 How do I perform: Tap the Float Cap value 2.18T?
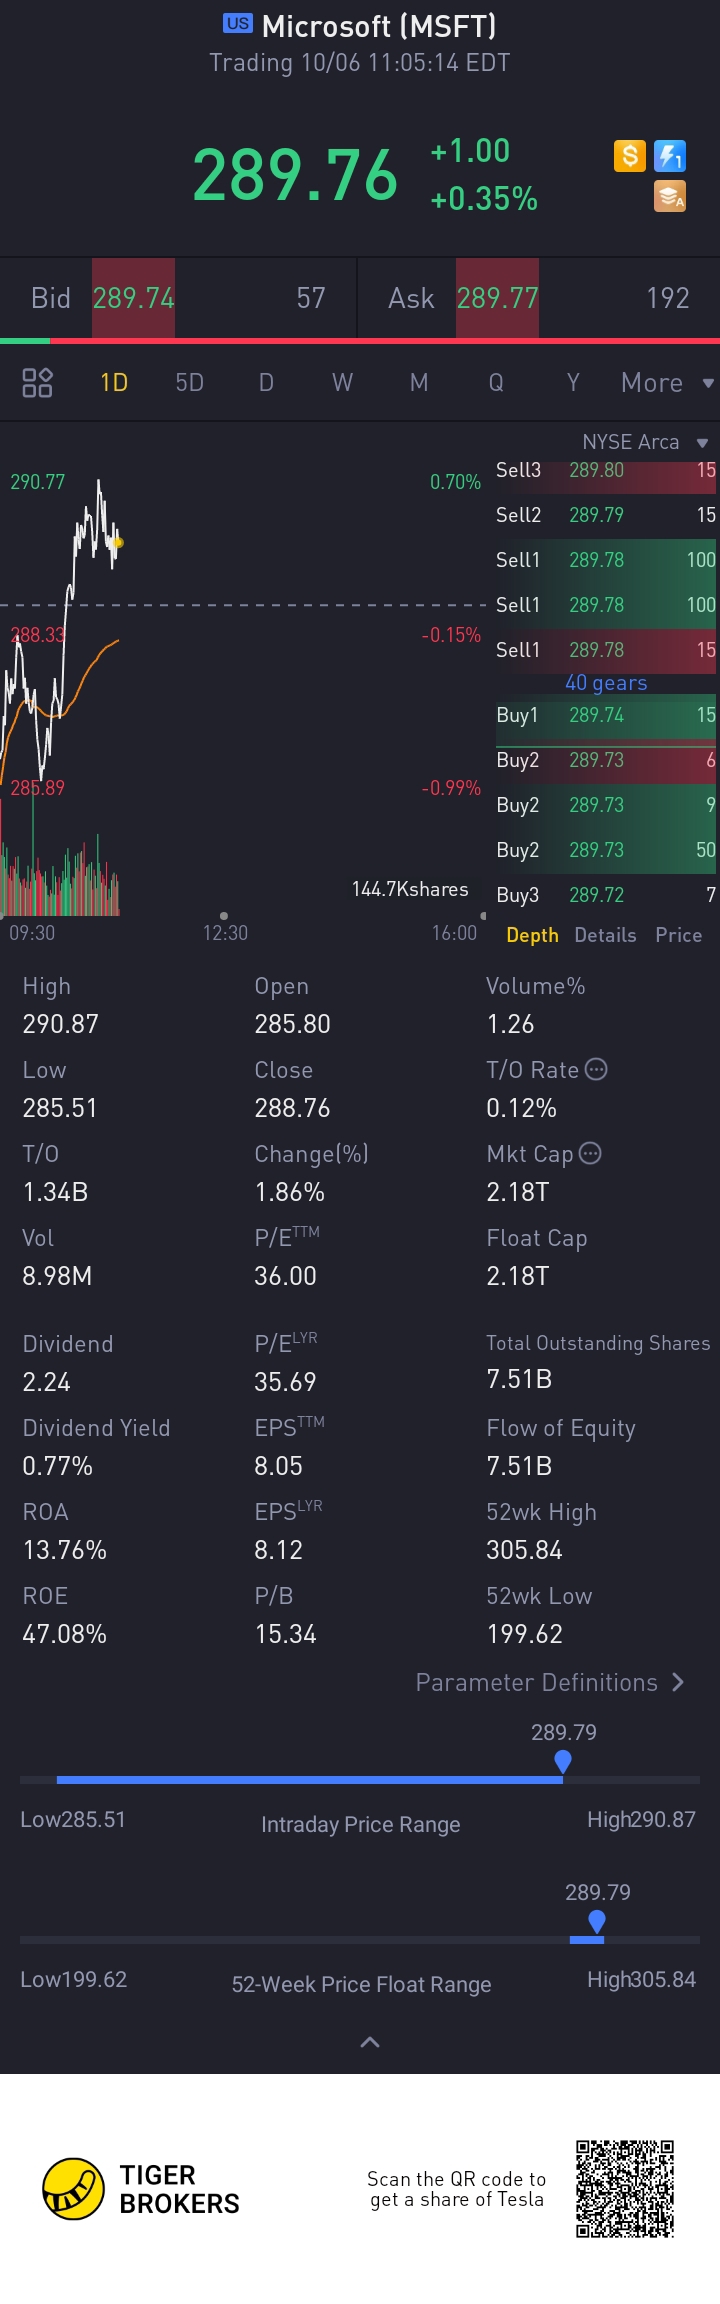coord(518,1276)
